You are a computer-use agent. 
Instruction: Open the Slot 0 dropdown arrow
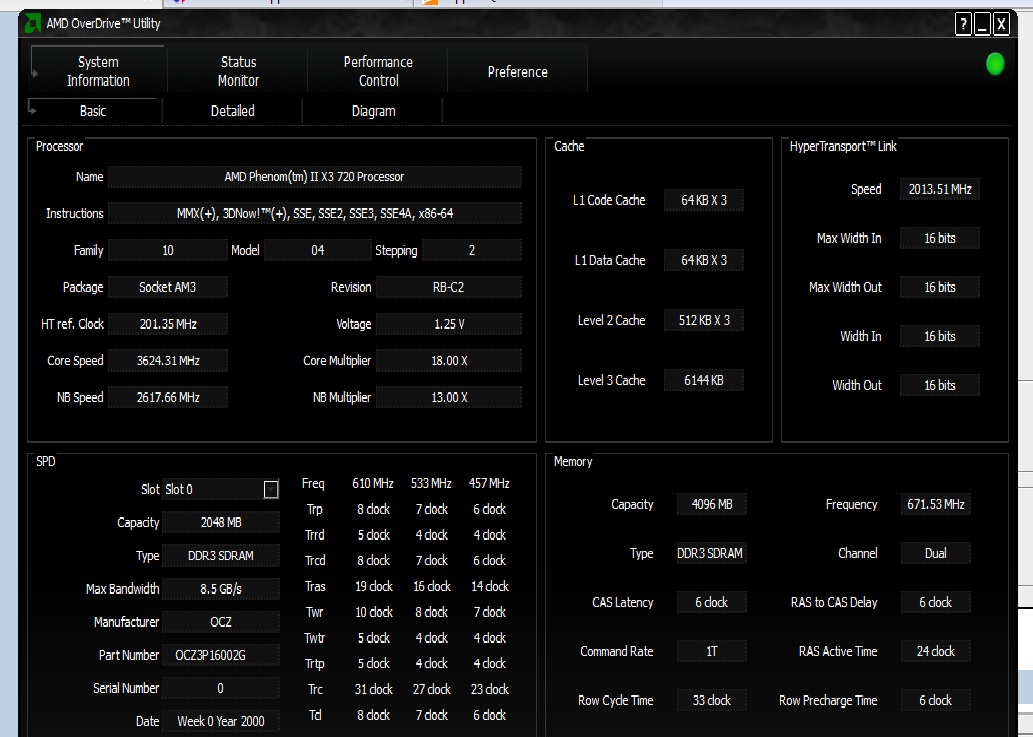pyautogui.click(x=271, y=489)
